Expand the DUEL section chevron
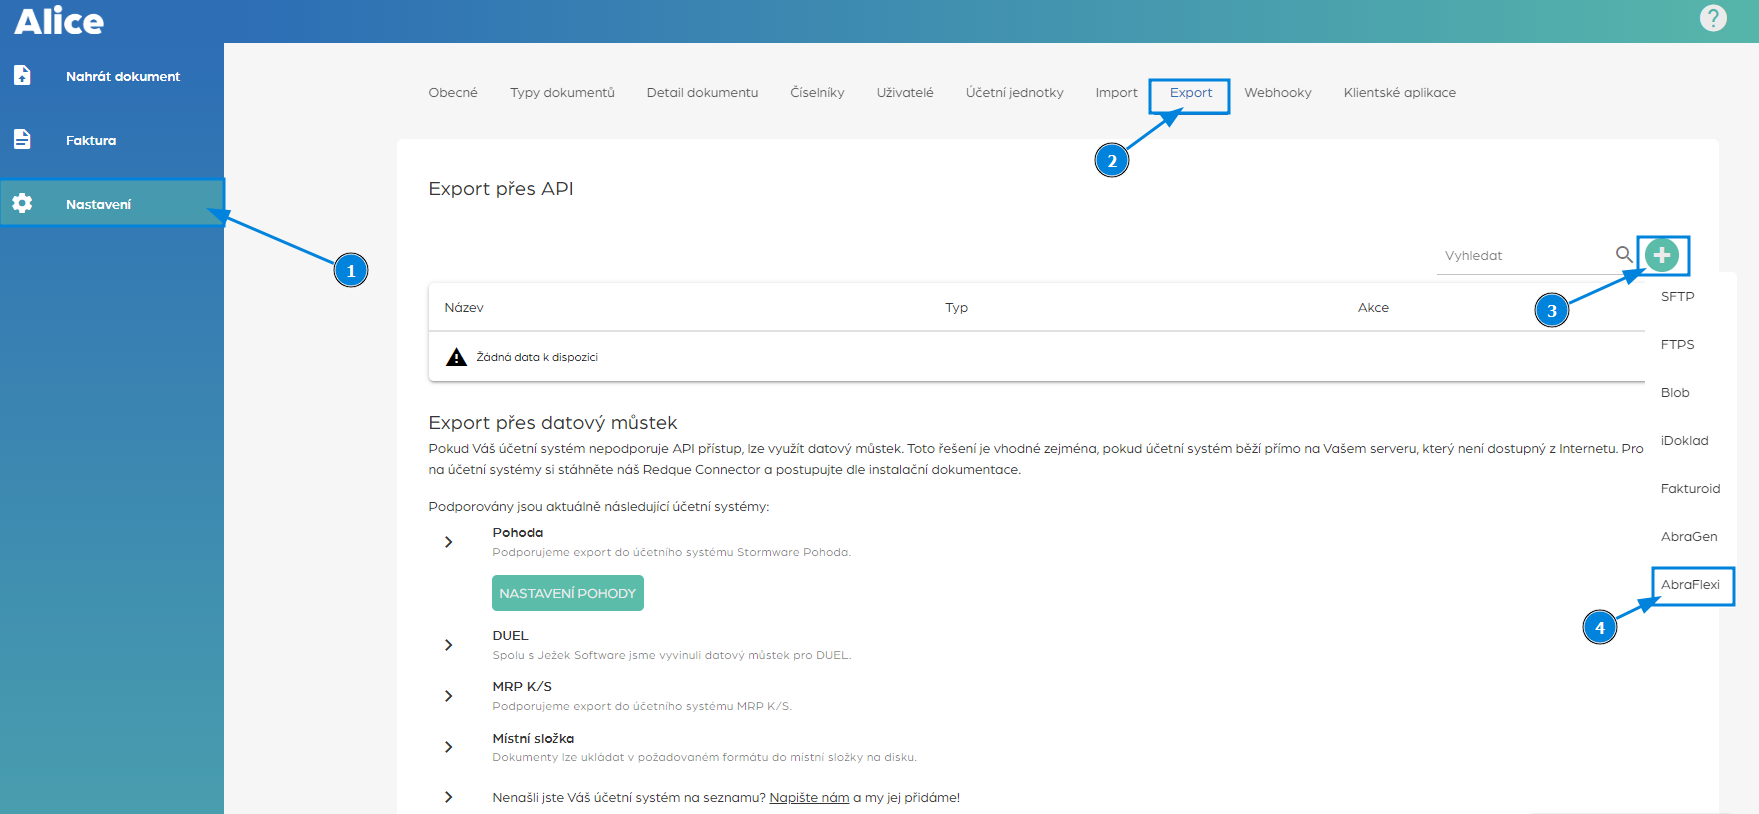Screen dimensions: 1759x814 tap(448, 645)
